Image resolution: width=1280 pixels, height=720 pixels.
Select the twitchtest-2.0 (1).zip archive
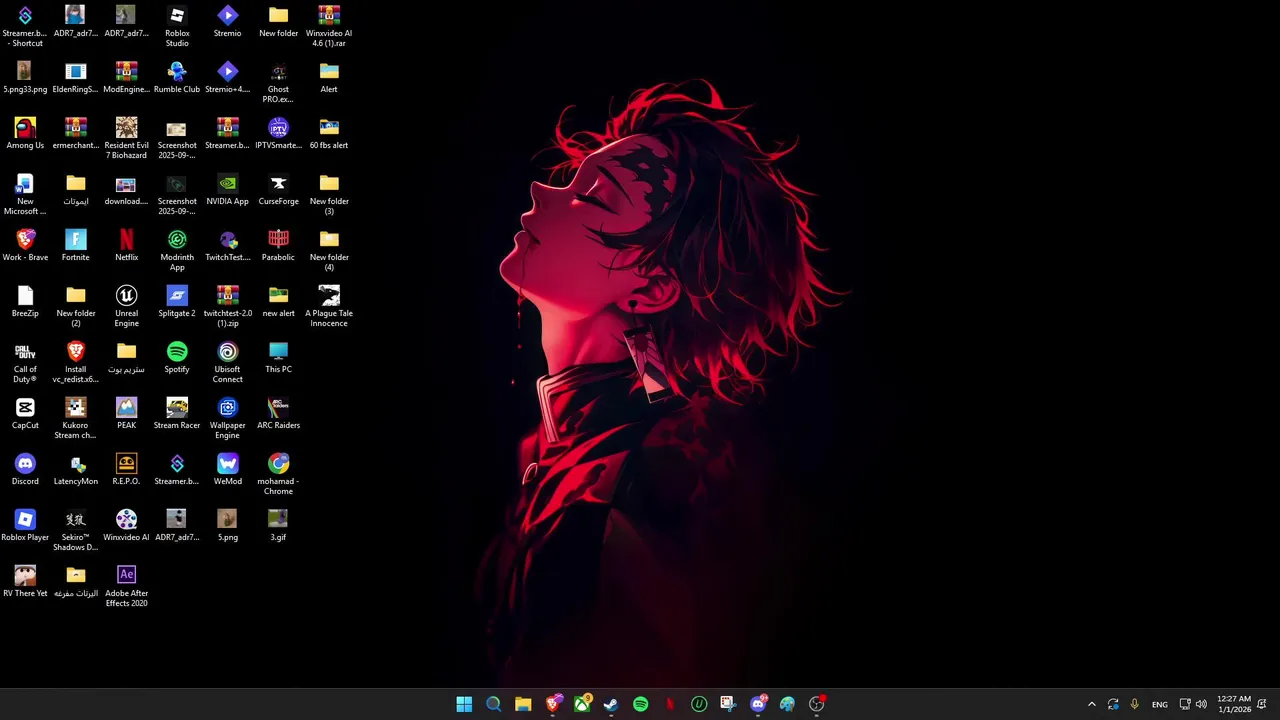(227, 306)
